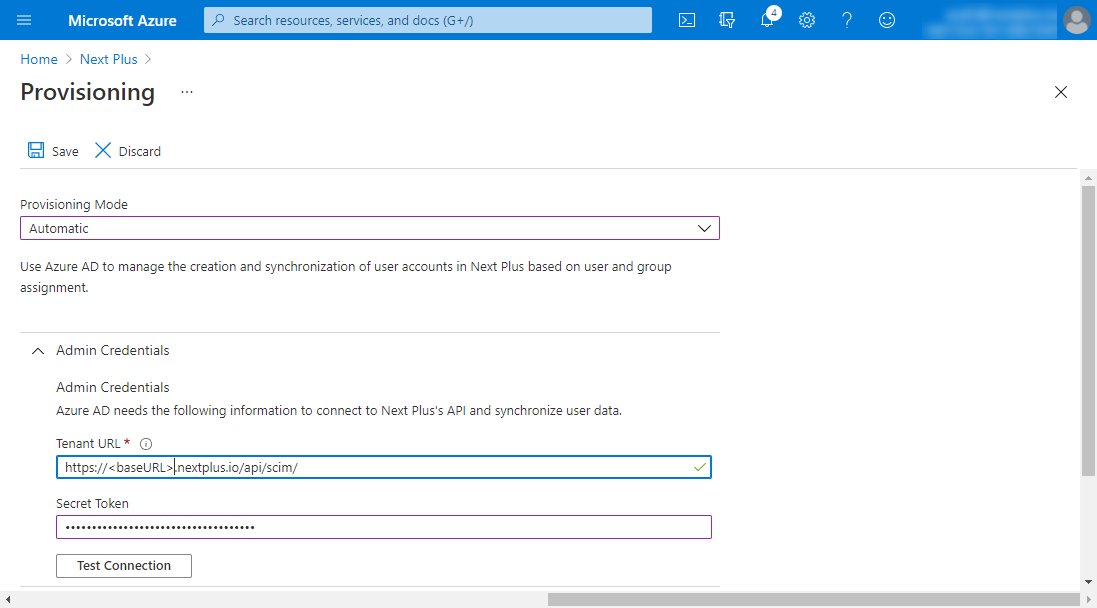The image size is (1097, 608).
Task: Click into the Secret Token field
Action: (383, 527)
